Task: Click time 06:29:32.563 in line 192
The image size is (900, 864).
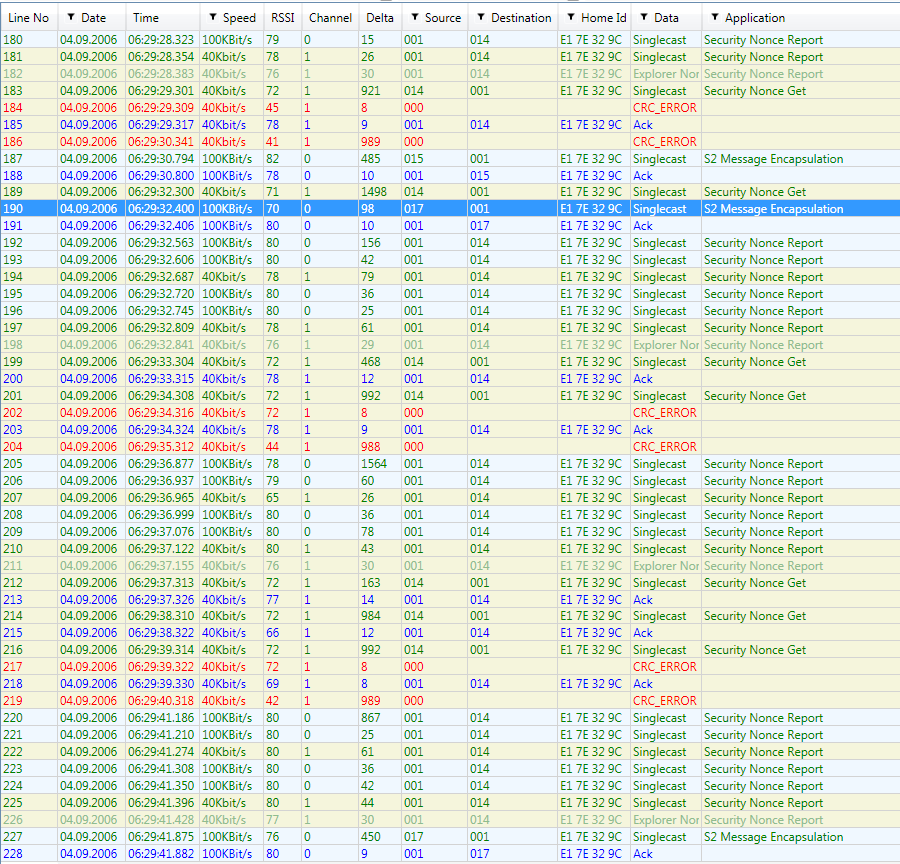Action: click(x=161, y=243)
